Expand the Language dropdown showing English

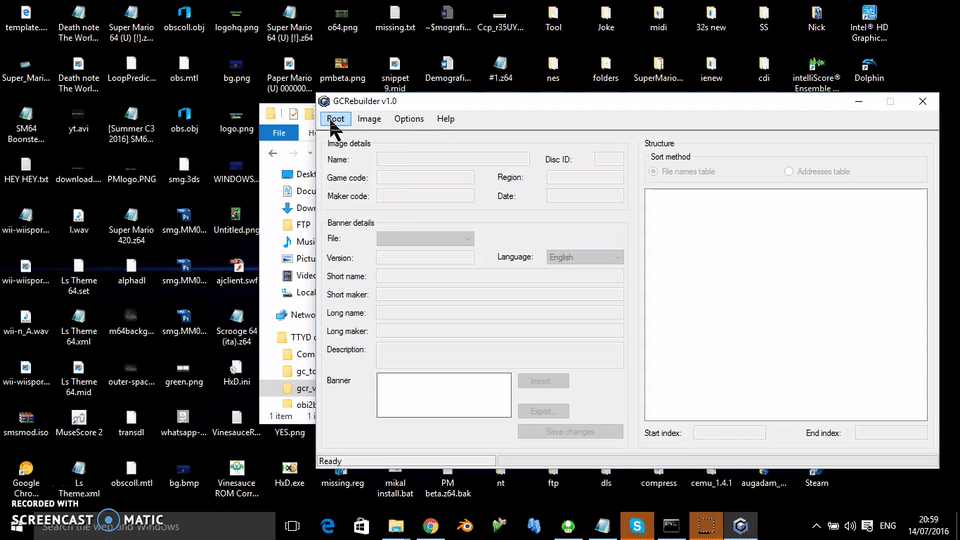click(585, 257)
